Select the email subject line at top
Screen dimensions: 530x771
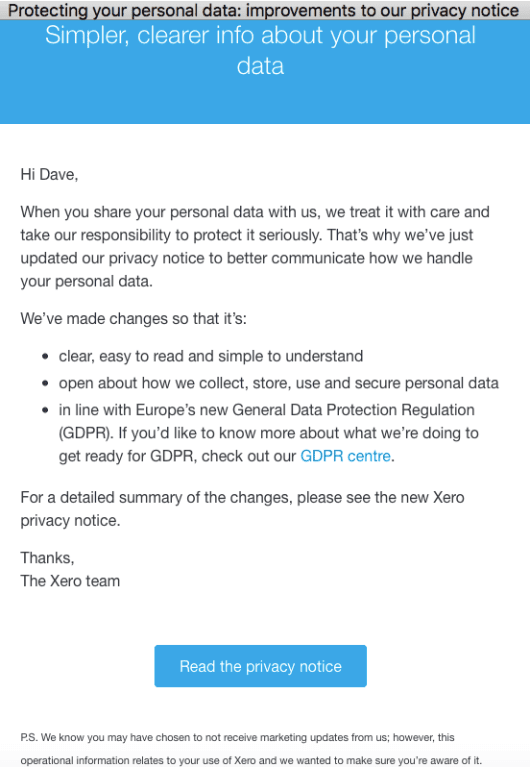tap(264, 10)
